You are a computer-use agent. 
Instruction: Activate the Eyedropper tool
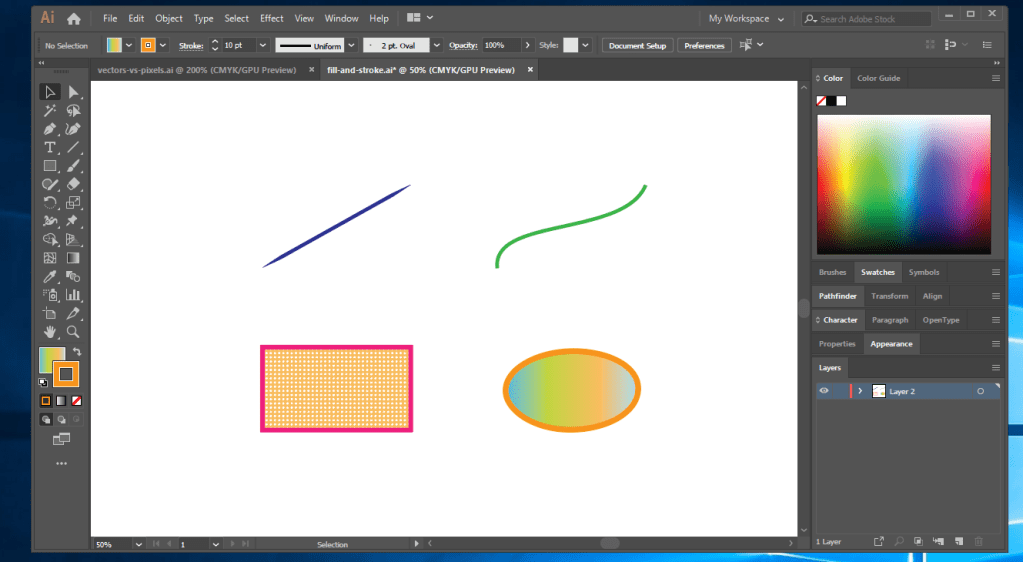tap(49, 276)
